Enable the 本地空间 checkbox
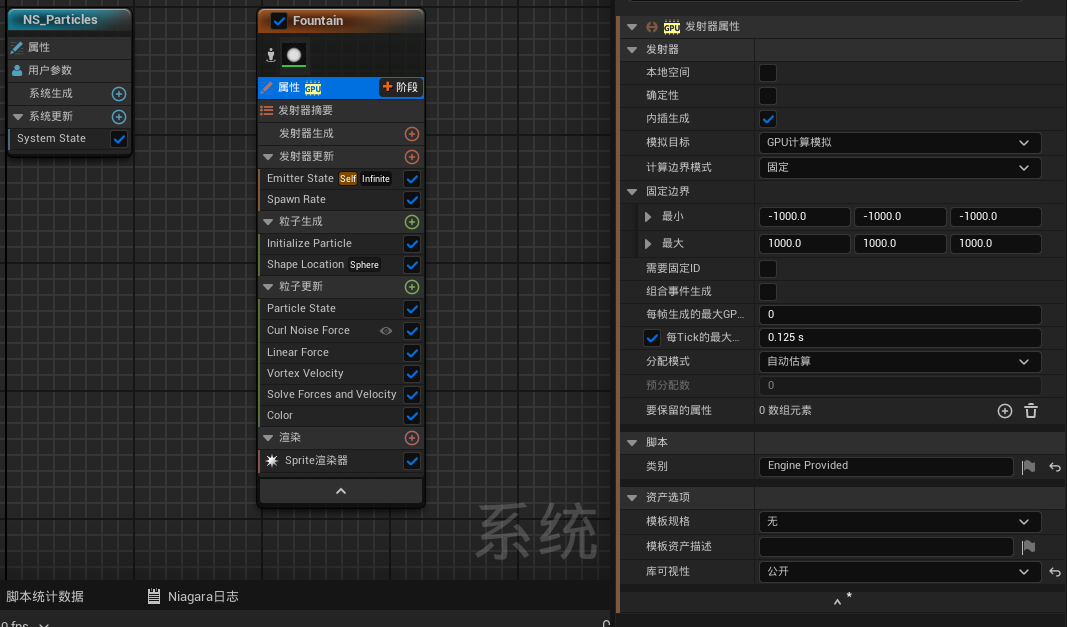The image size is (1067, 627). (x=768, y=72)
